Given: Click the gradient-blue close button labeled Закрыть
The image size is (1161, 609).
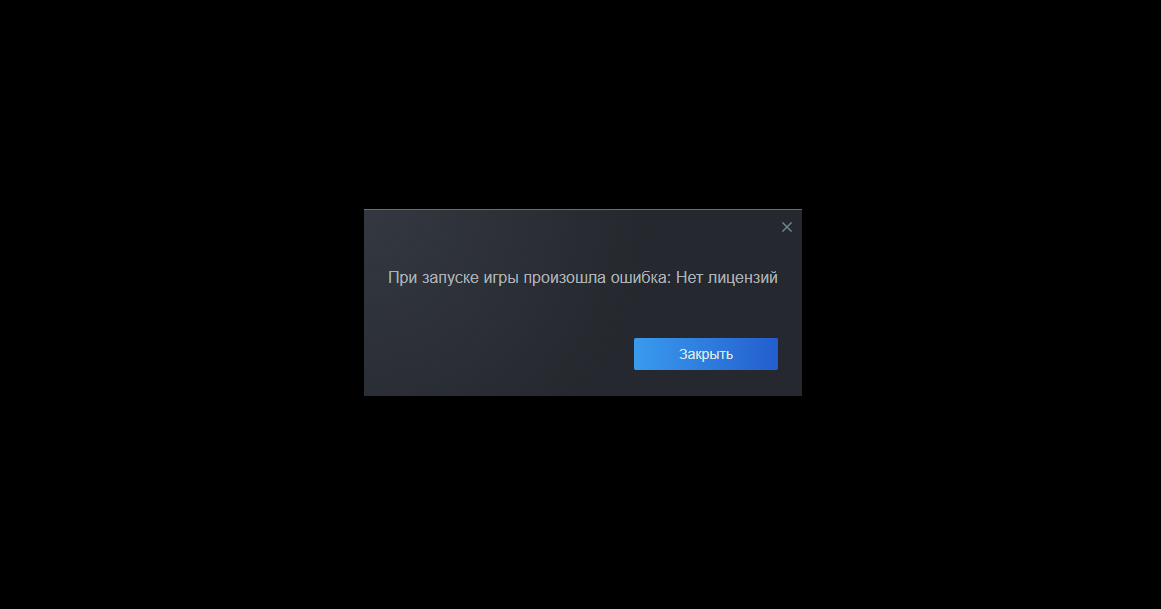Looking at the screenshot, I should point(706,354).
